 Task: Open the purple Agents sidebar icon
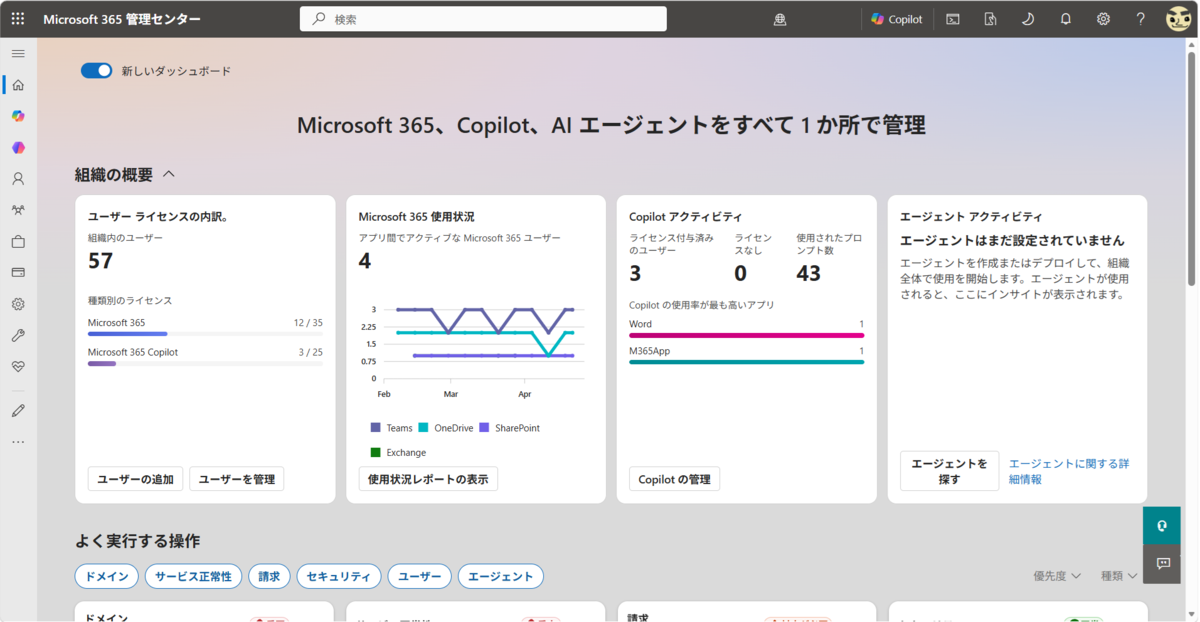(18, 148)
